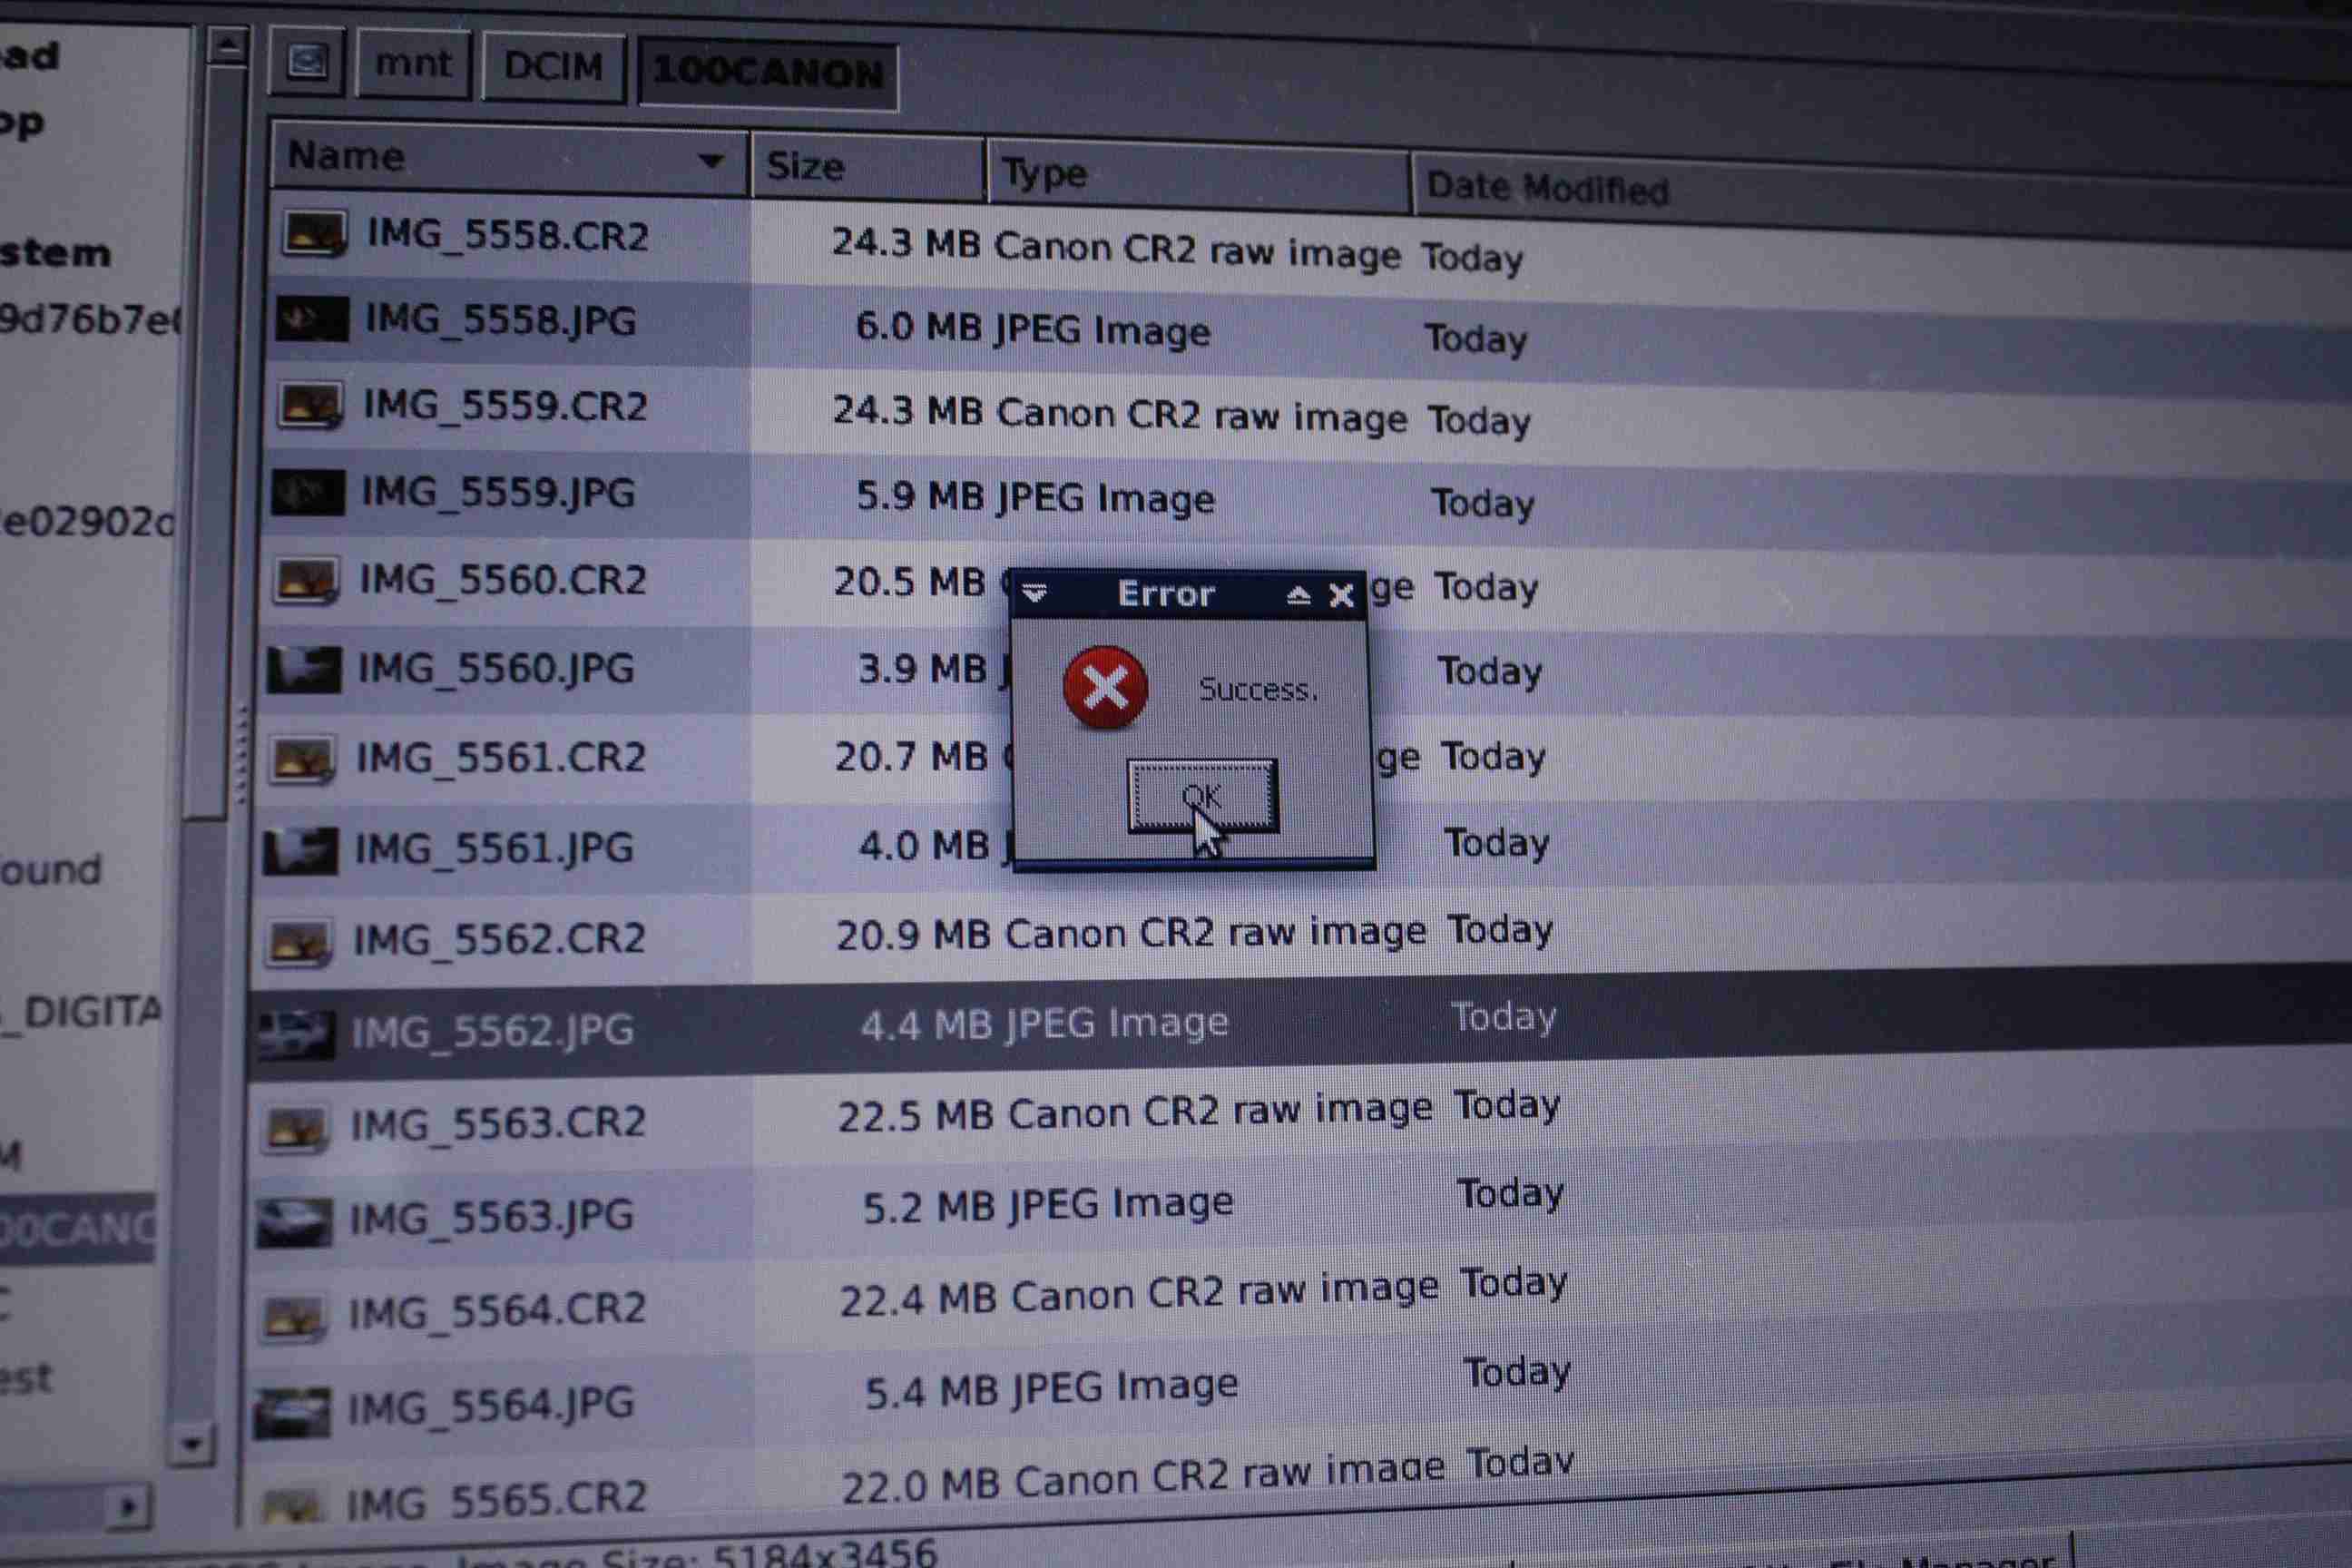2352x1568 pixels.
Task: Click the sidebar scroll down arrow
Action: 191,1444
